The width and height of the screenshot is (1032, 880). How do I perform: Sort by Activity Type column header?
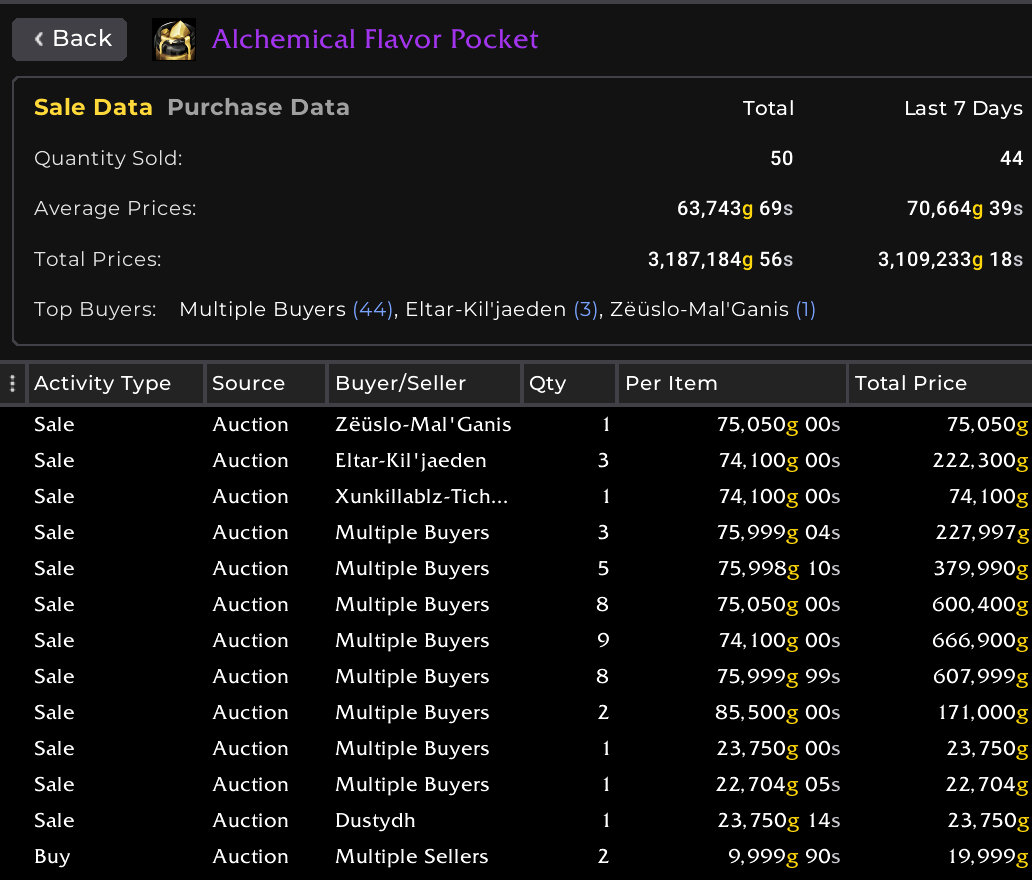[x=115, y=383]
